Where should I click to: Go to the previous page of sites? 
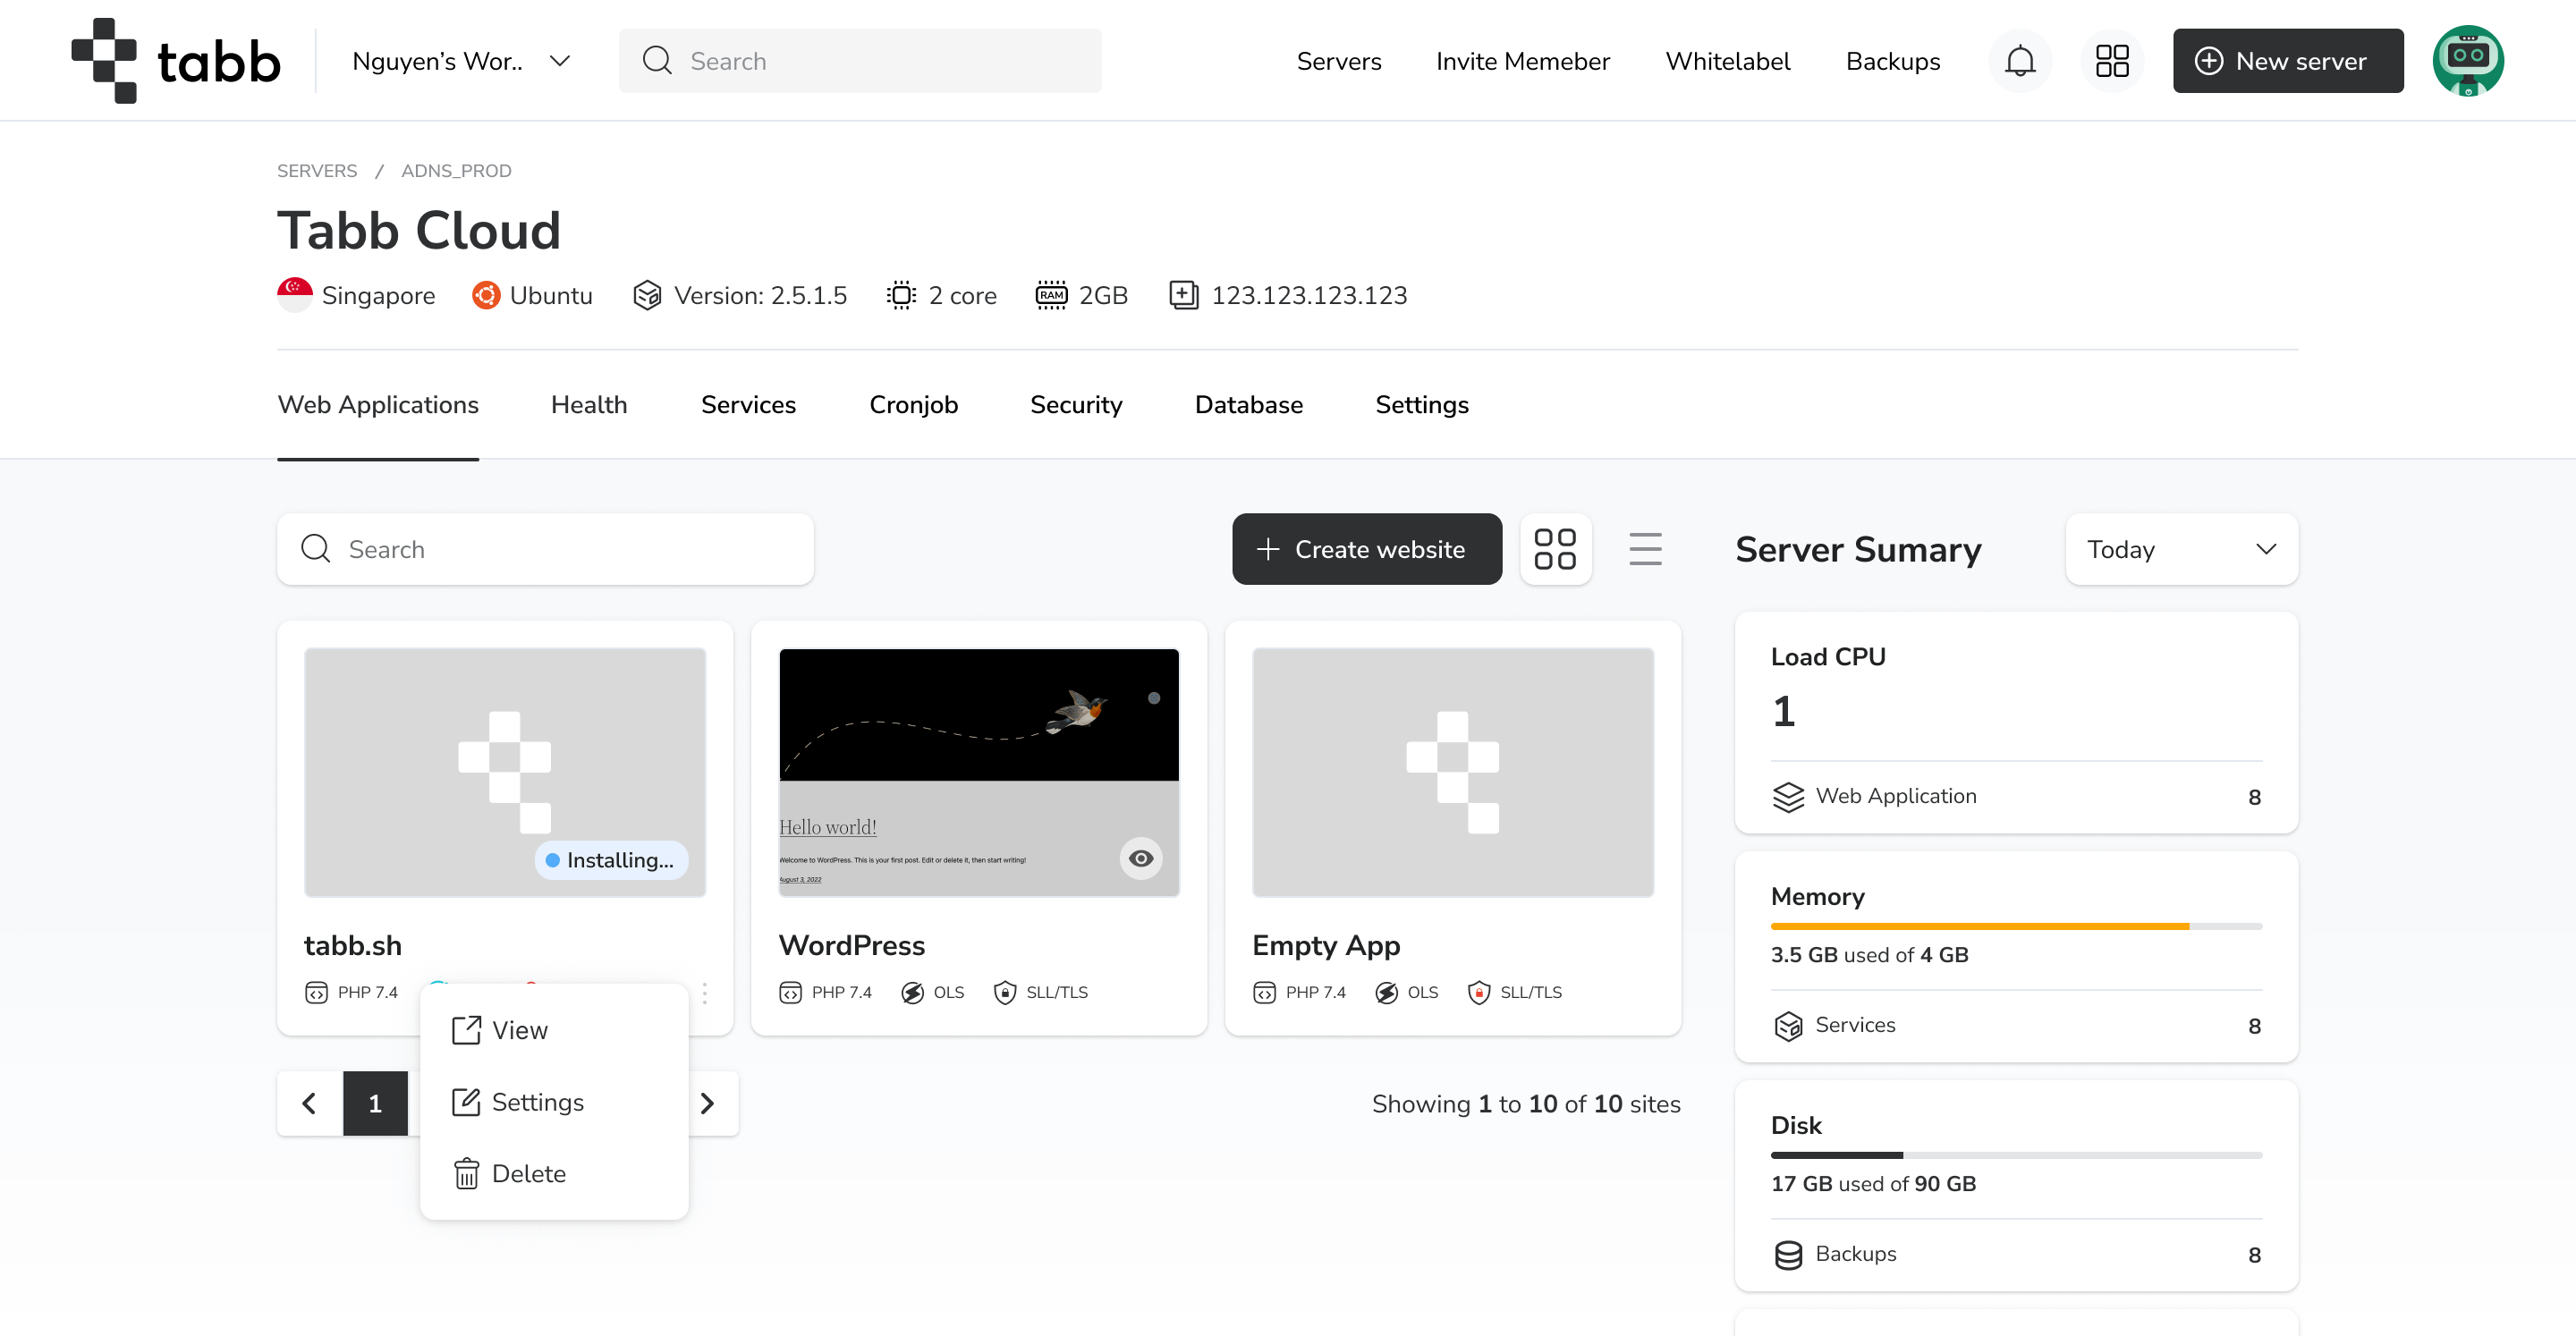click(310, 1103)
